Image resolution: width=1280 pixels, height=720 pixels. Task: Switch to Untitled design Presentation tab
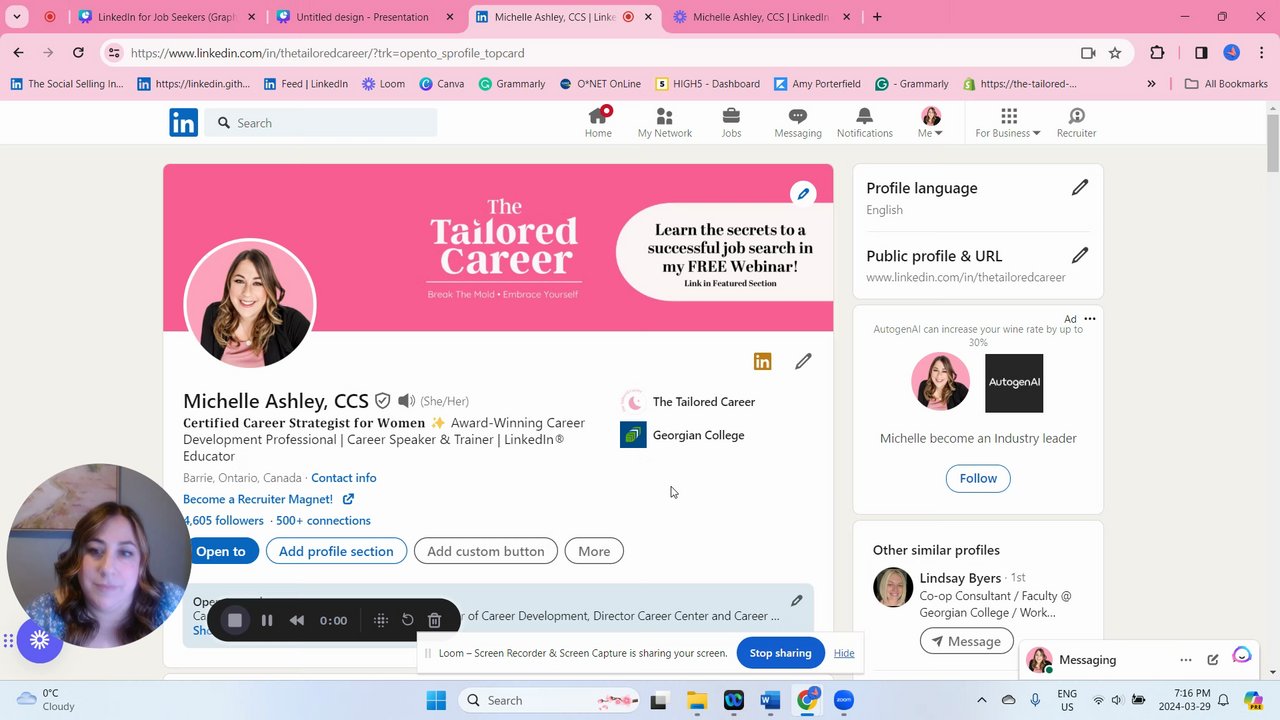coord(366,17)
